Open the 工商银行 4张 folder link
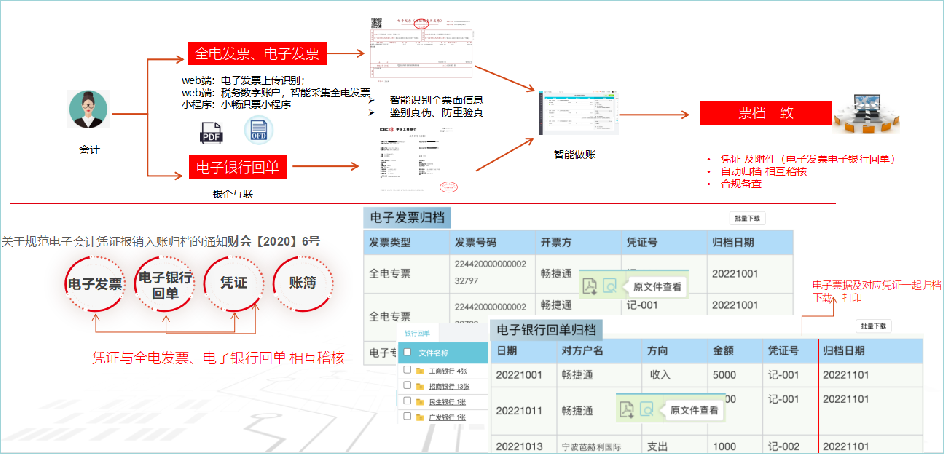Image resolution: width=945 pixels, height=455 pixels. pos(447,371)
